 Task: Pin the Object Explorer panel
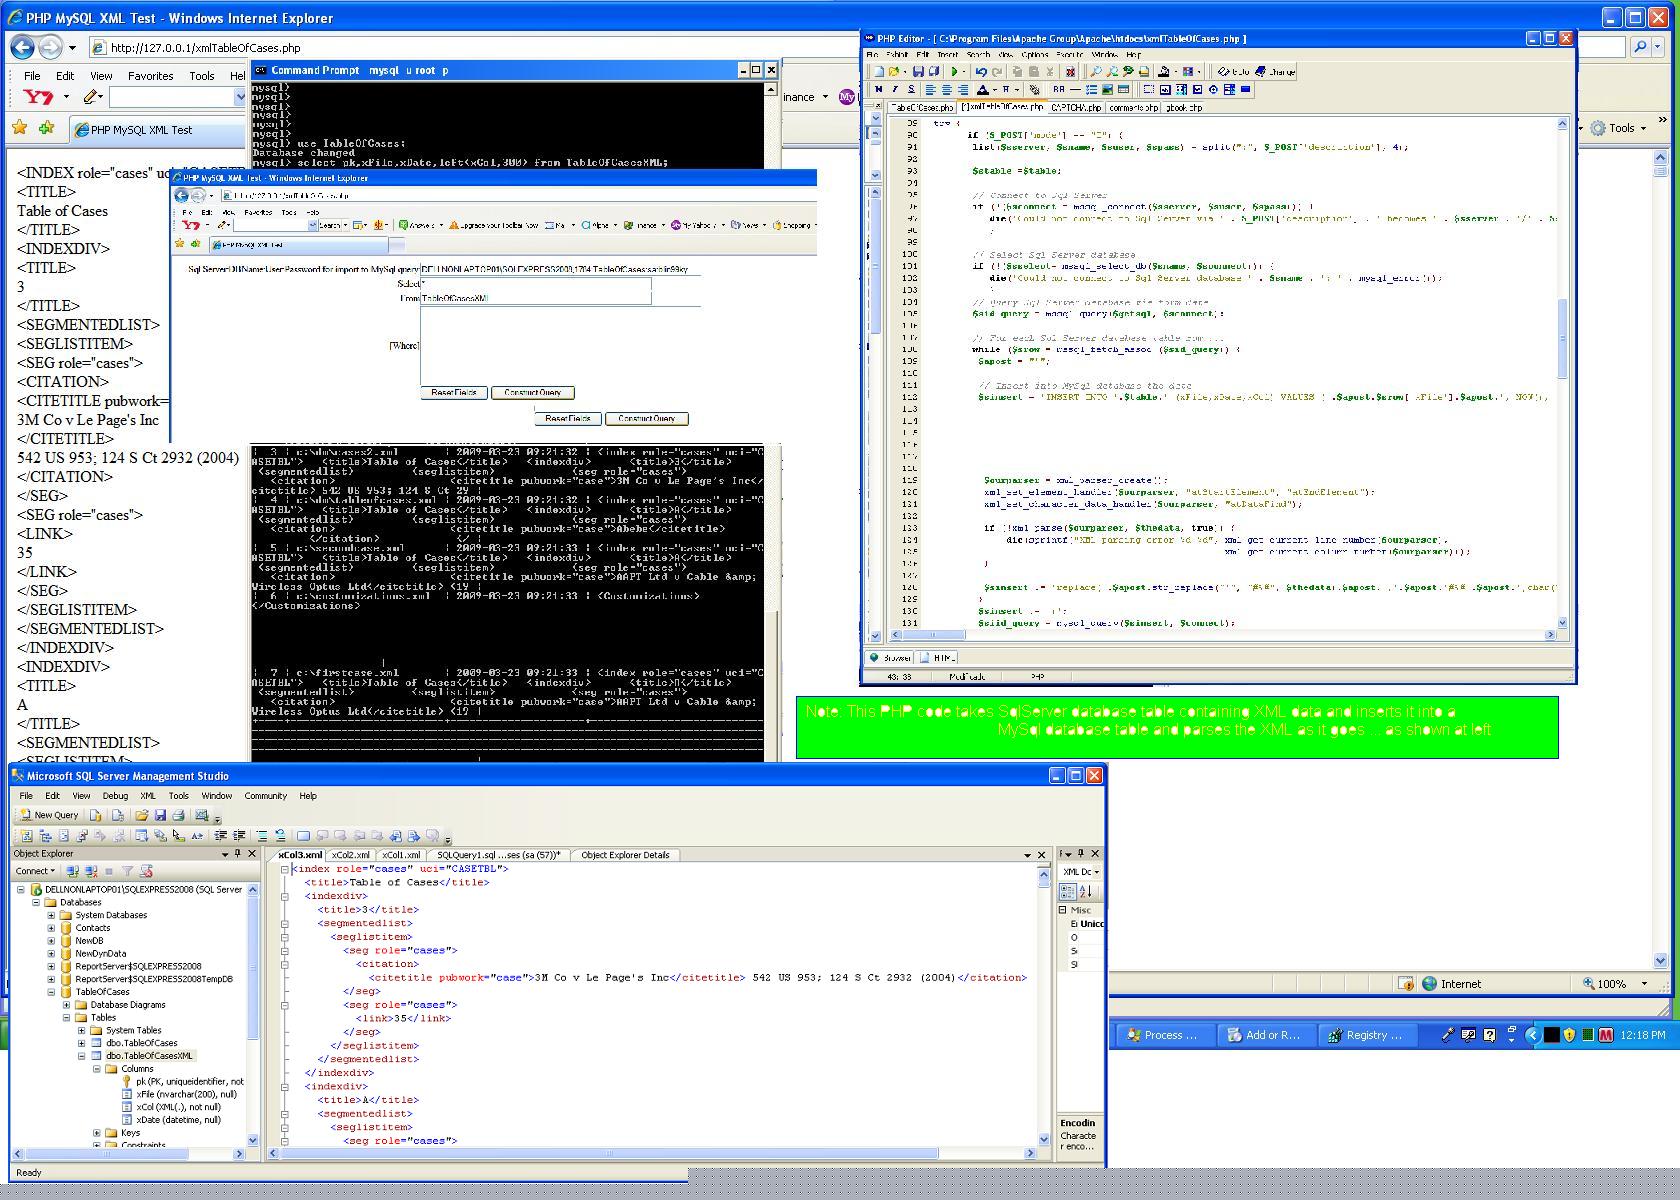point(237,853)
